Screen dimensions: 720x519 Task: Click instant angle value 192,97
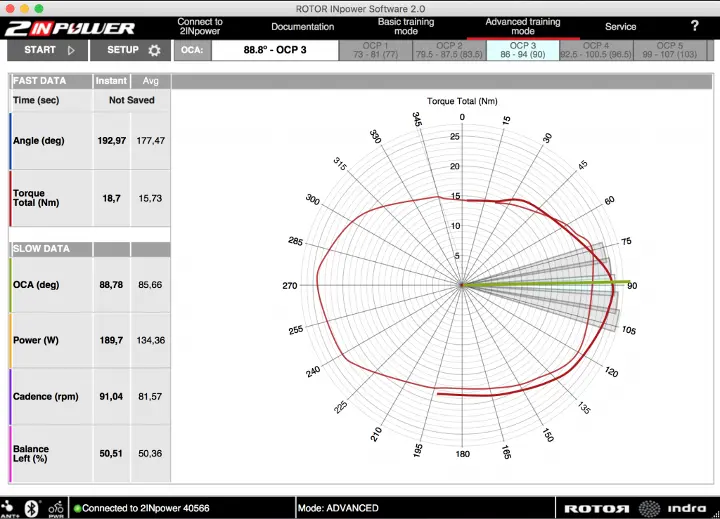(x=112, y=141)
